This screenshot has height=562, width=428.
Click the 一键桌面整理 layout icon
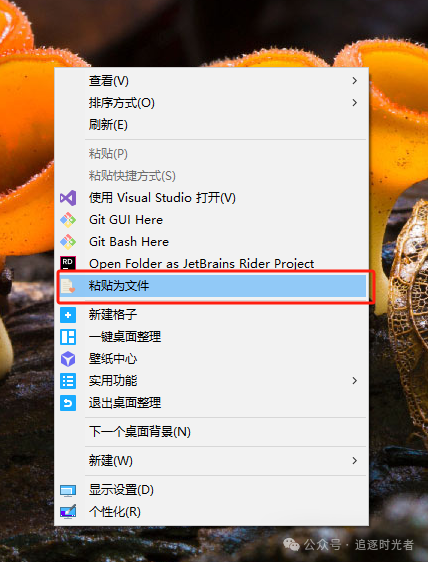click(68, 337)
